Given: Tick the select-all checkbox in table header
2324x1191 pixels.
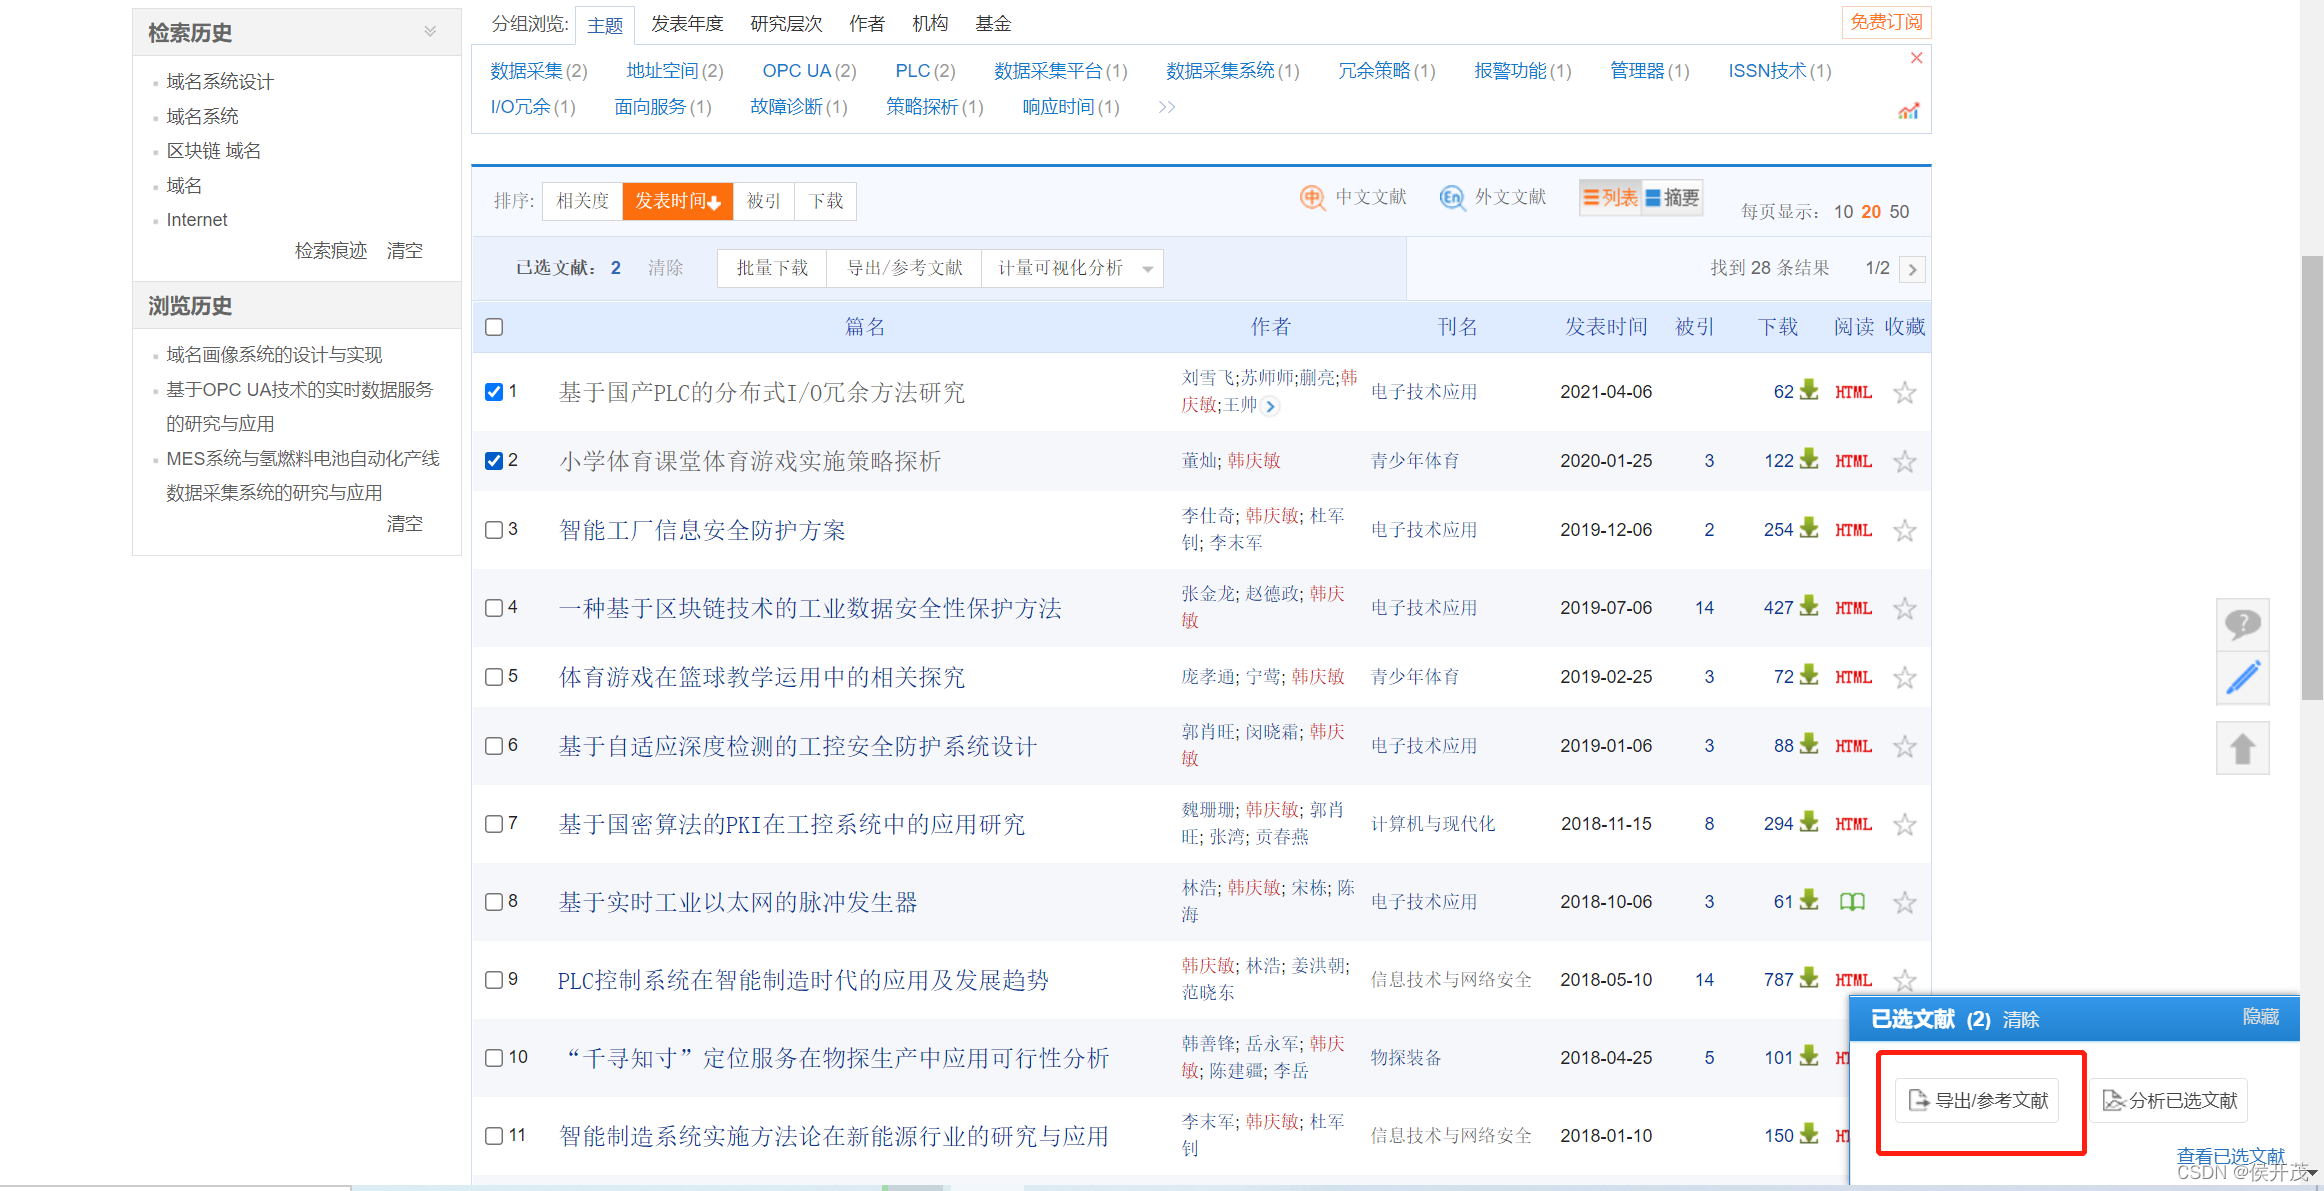Looking at the screenshot, I should [x=494, y=327].
